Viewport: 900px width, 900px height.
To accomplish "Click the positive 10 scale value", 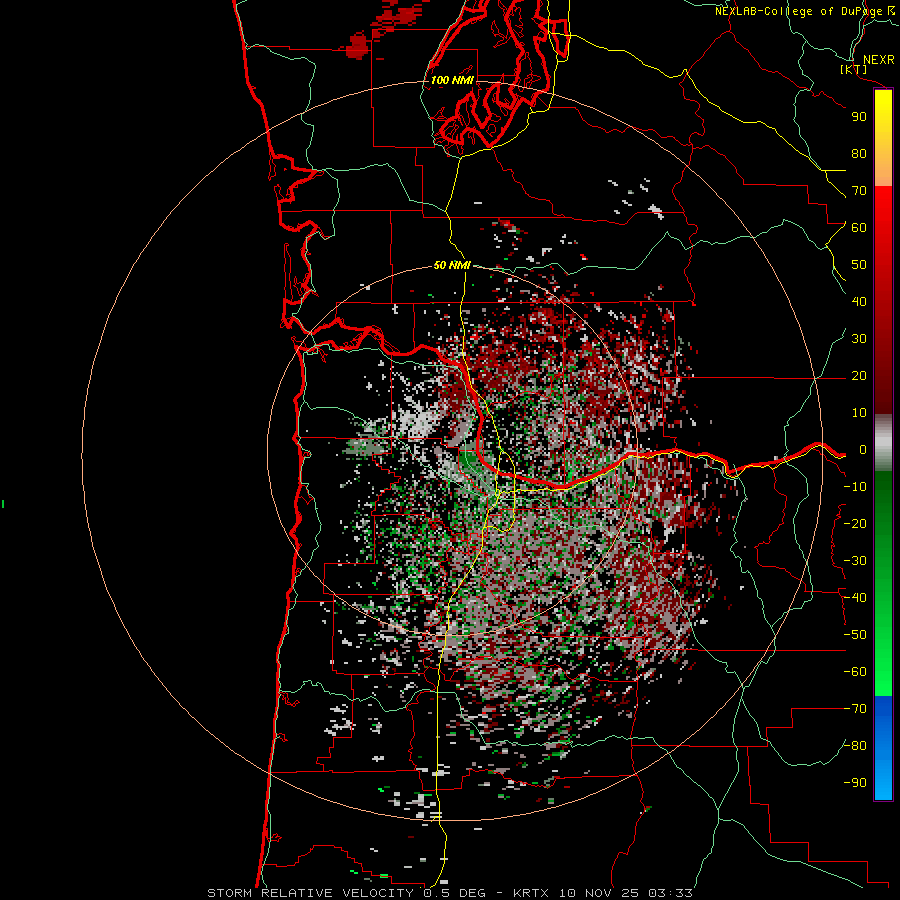I will pos(859,413).
